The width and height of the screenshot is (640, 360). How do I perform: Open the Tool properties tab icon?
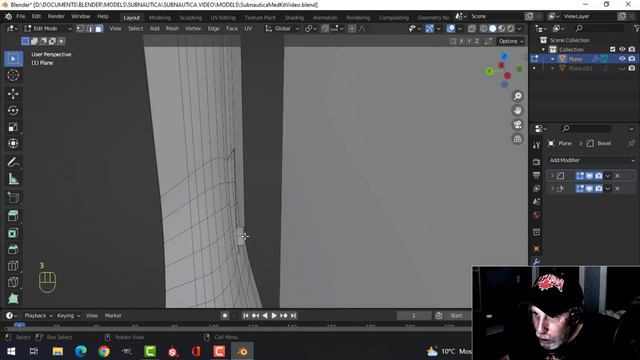coord(536,145)
